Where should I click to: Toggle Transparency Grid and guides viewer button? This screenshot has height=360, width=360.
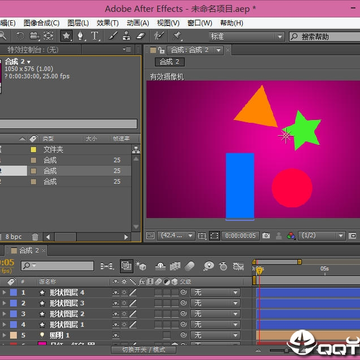(x=202, y=236)
